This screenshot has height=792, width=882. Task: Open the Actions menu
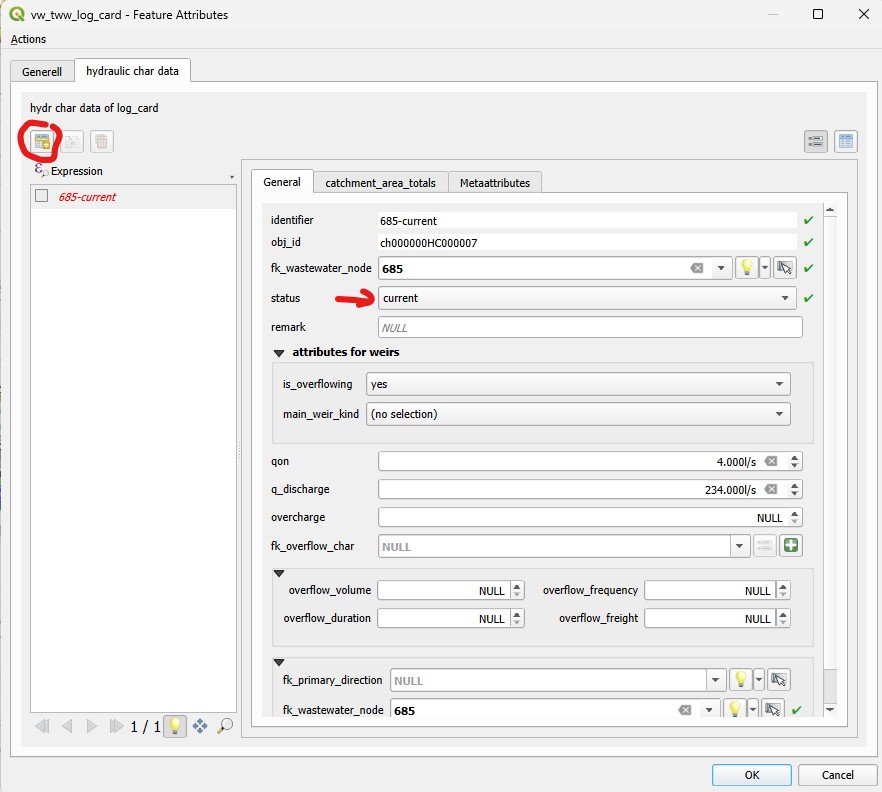pos(28,39)
